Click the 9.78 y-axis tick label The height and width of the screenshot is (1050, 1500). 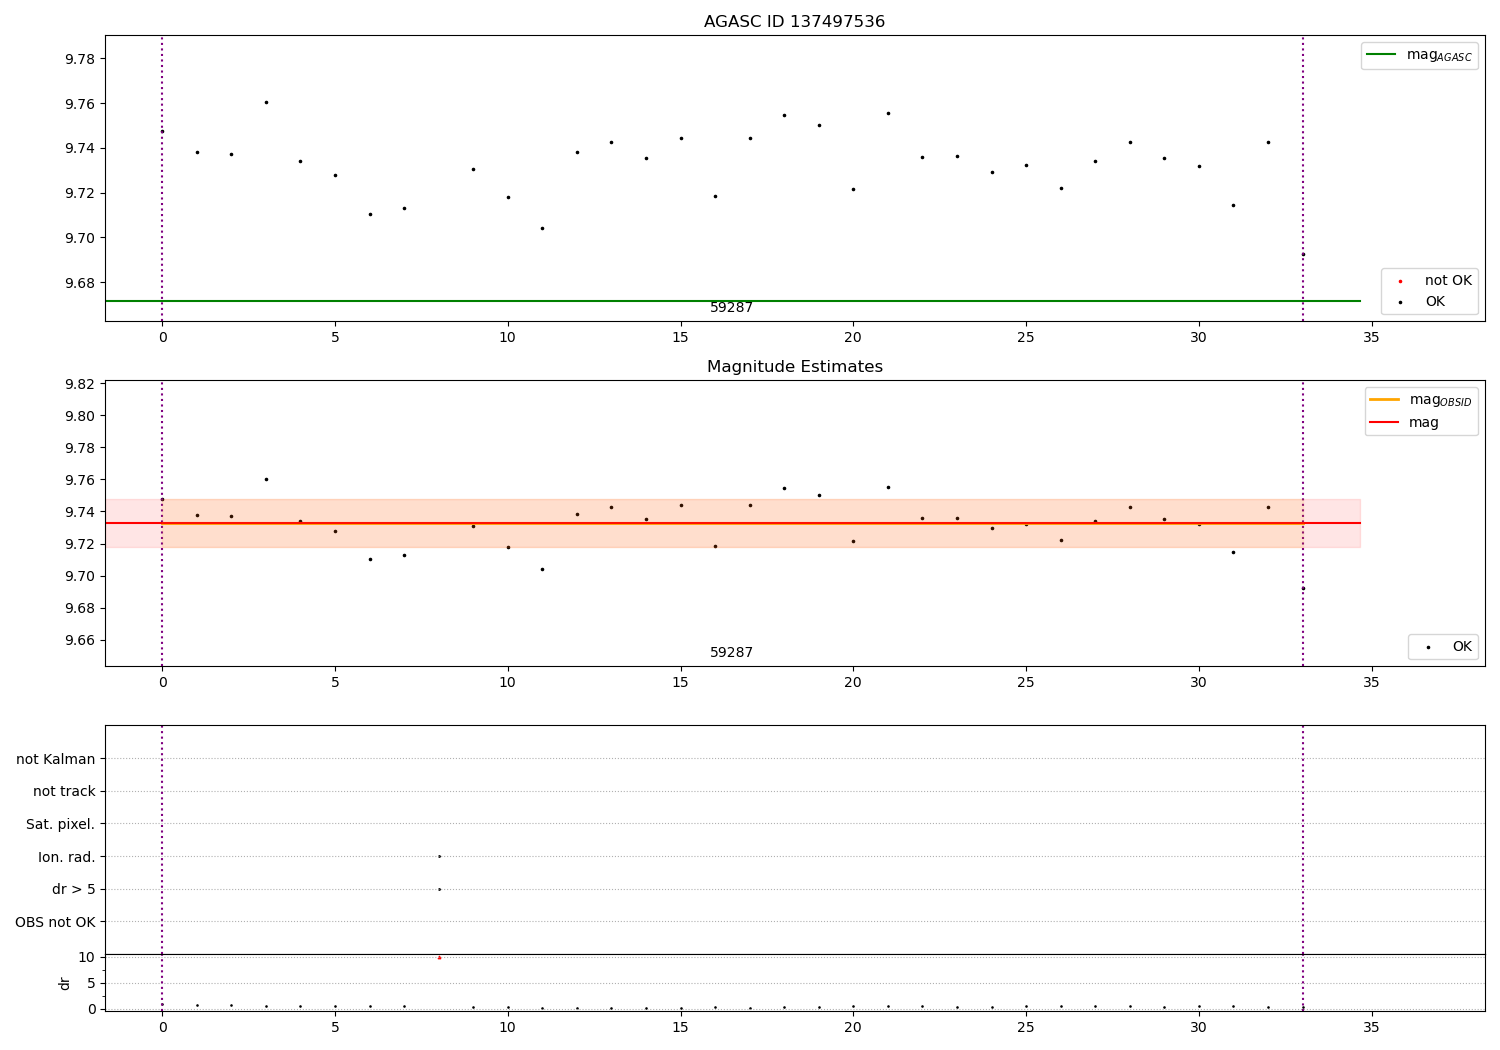pyautogui.click(x=80, y=59)
